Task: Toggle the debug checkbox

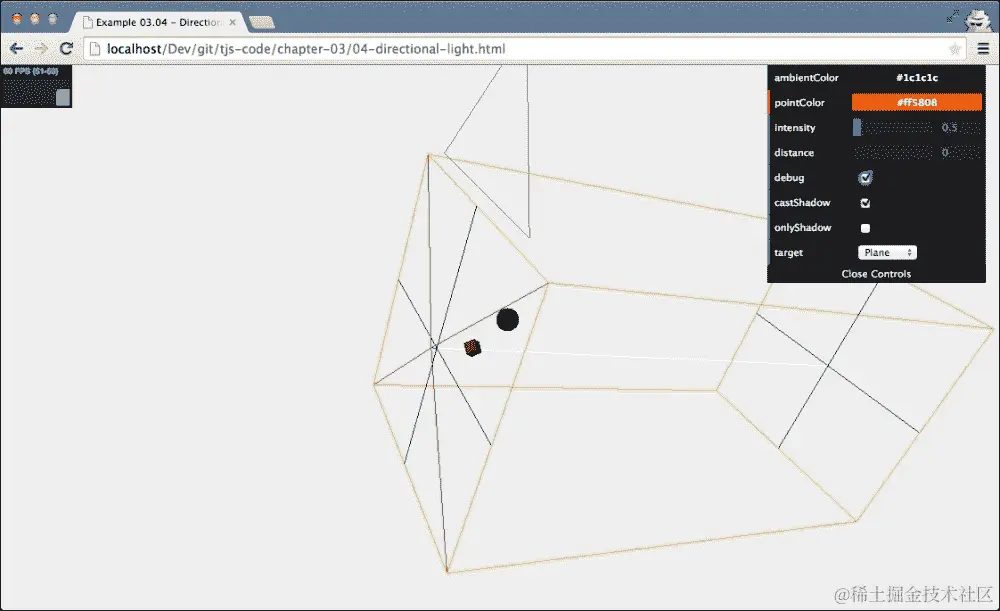Action: coord(865,178)
